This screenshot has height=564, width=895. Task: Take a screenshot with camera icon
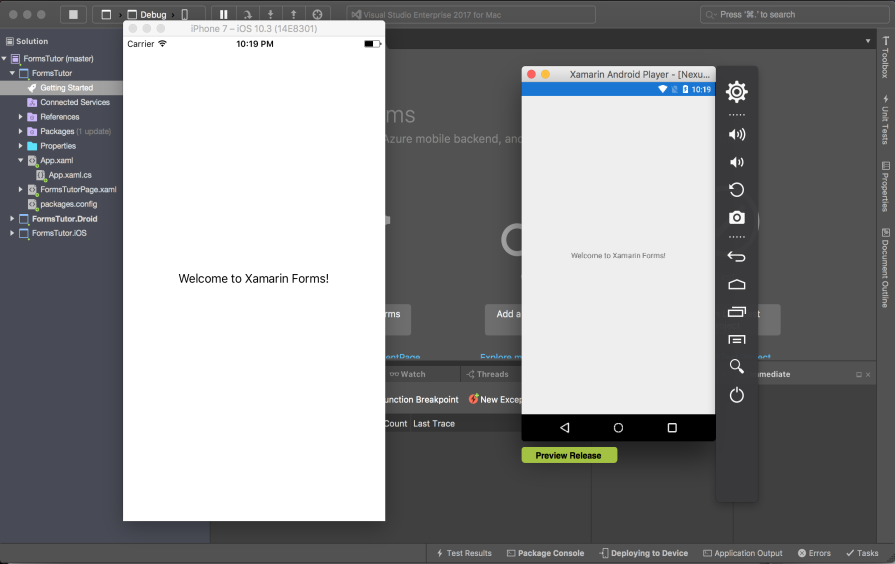736,217
